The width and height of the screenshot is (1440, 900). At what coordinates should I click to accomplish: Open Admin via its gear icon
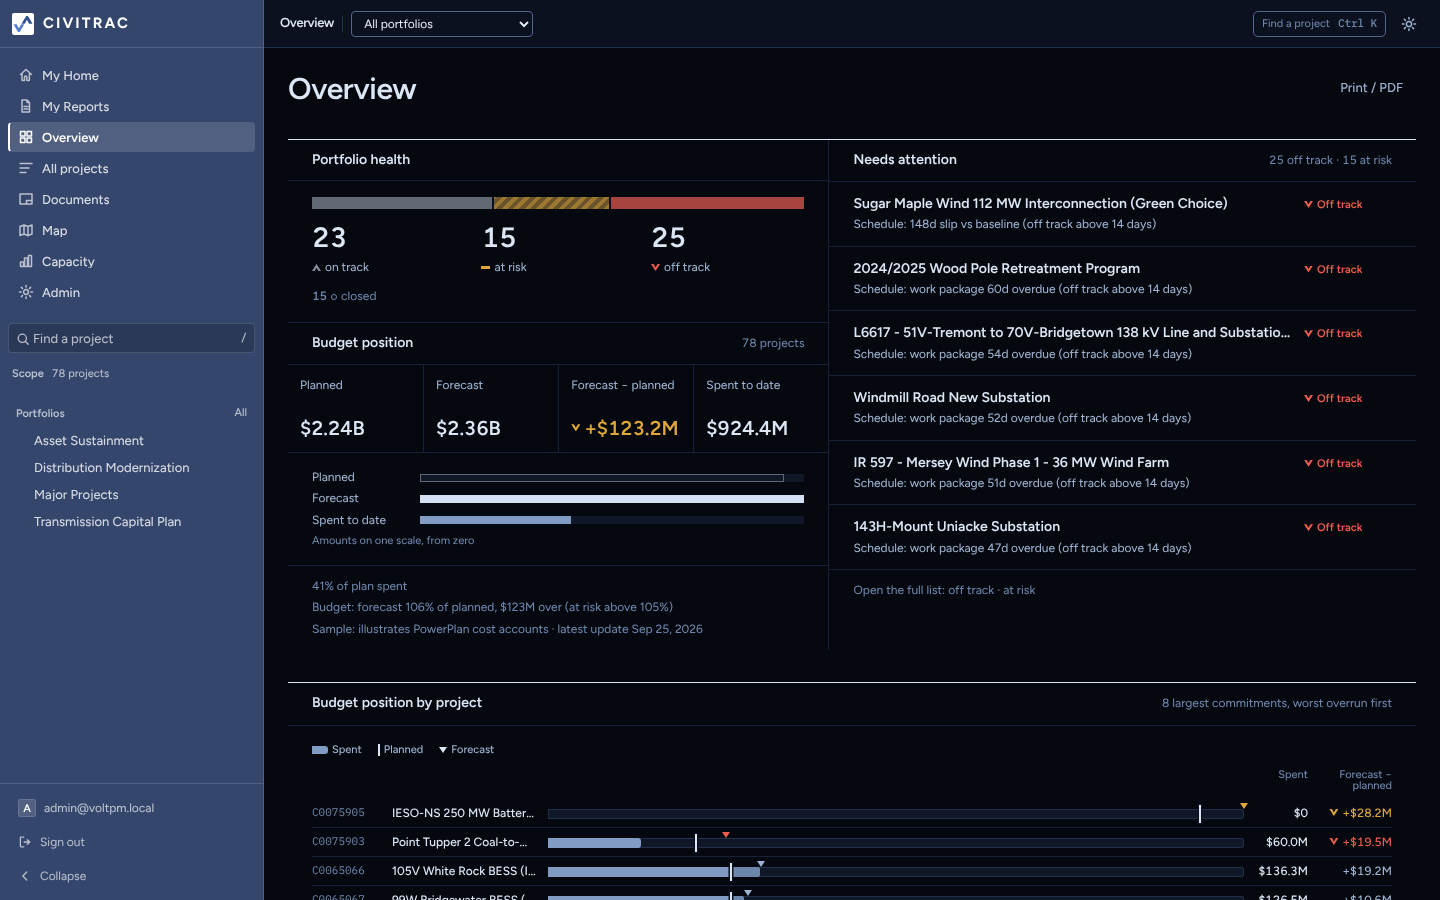click(x=26, y=292)
